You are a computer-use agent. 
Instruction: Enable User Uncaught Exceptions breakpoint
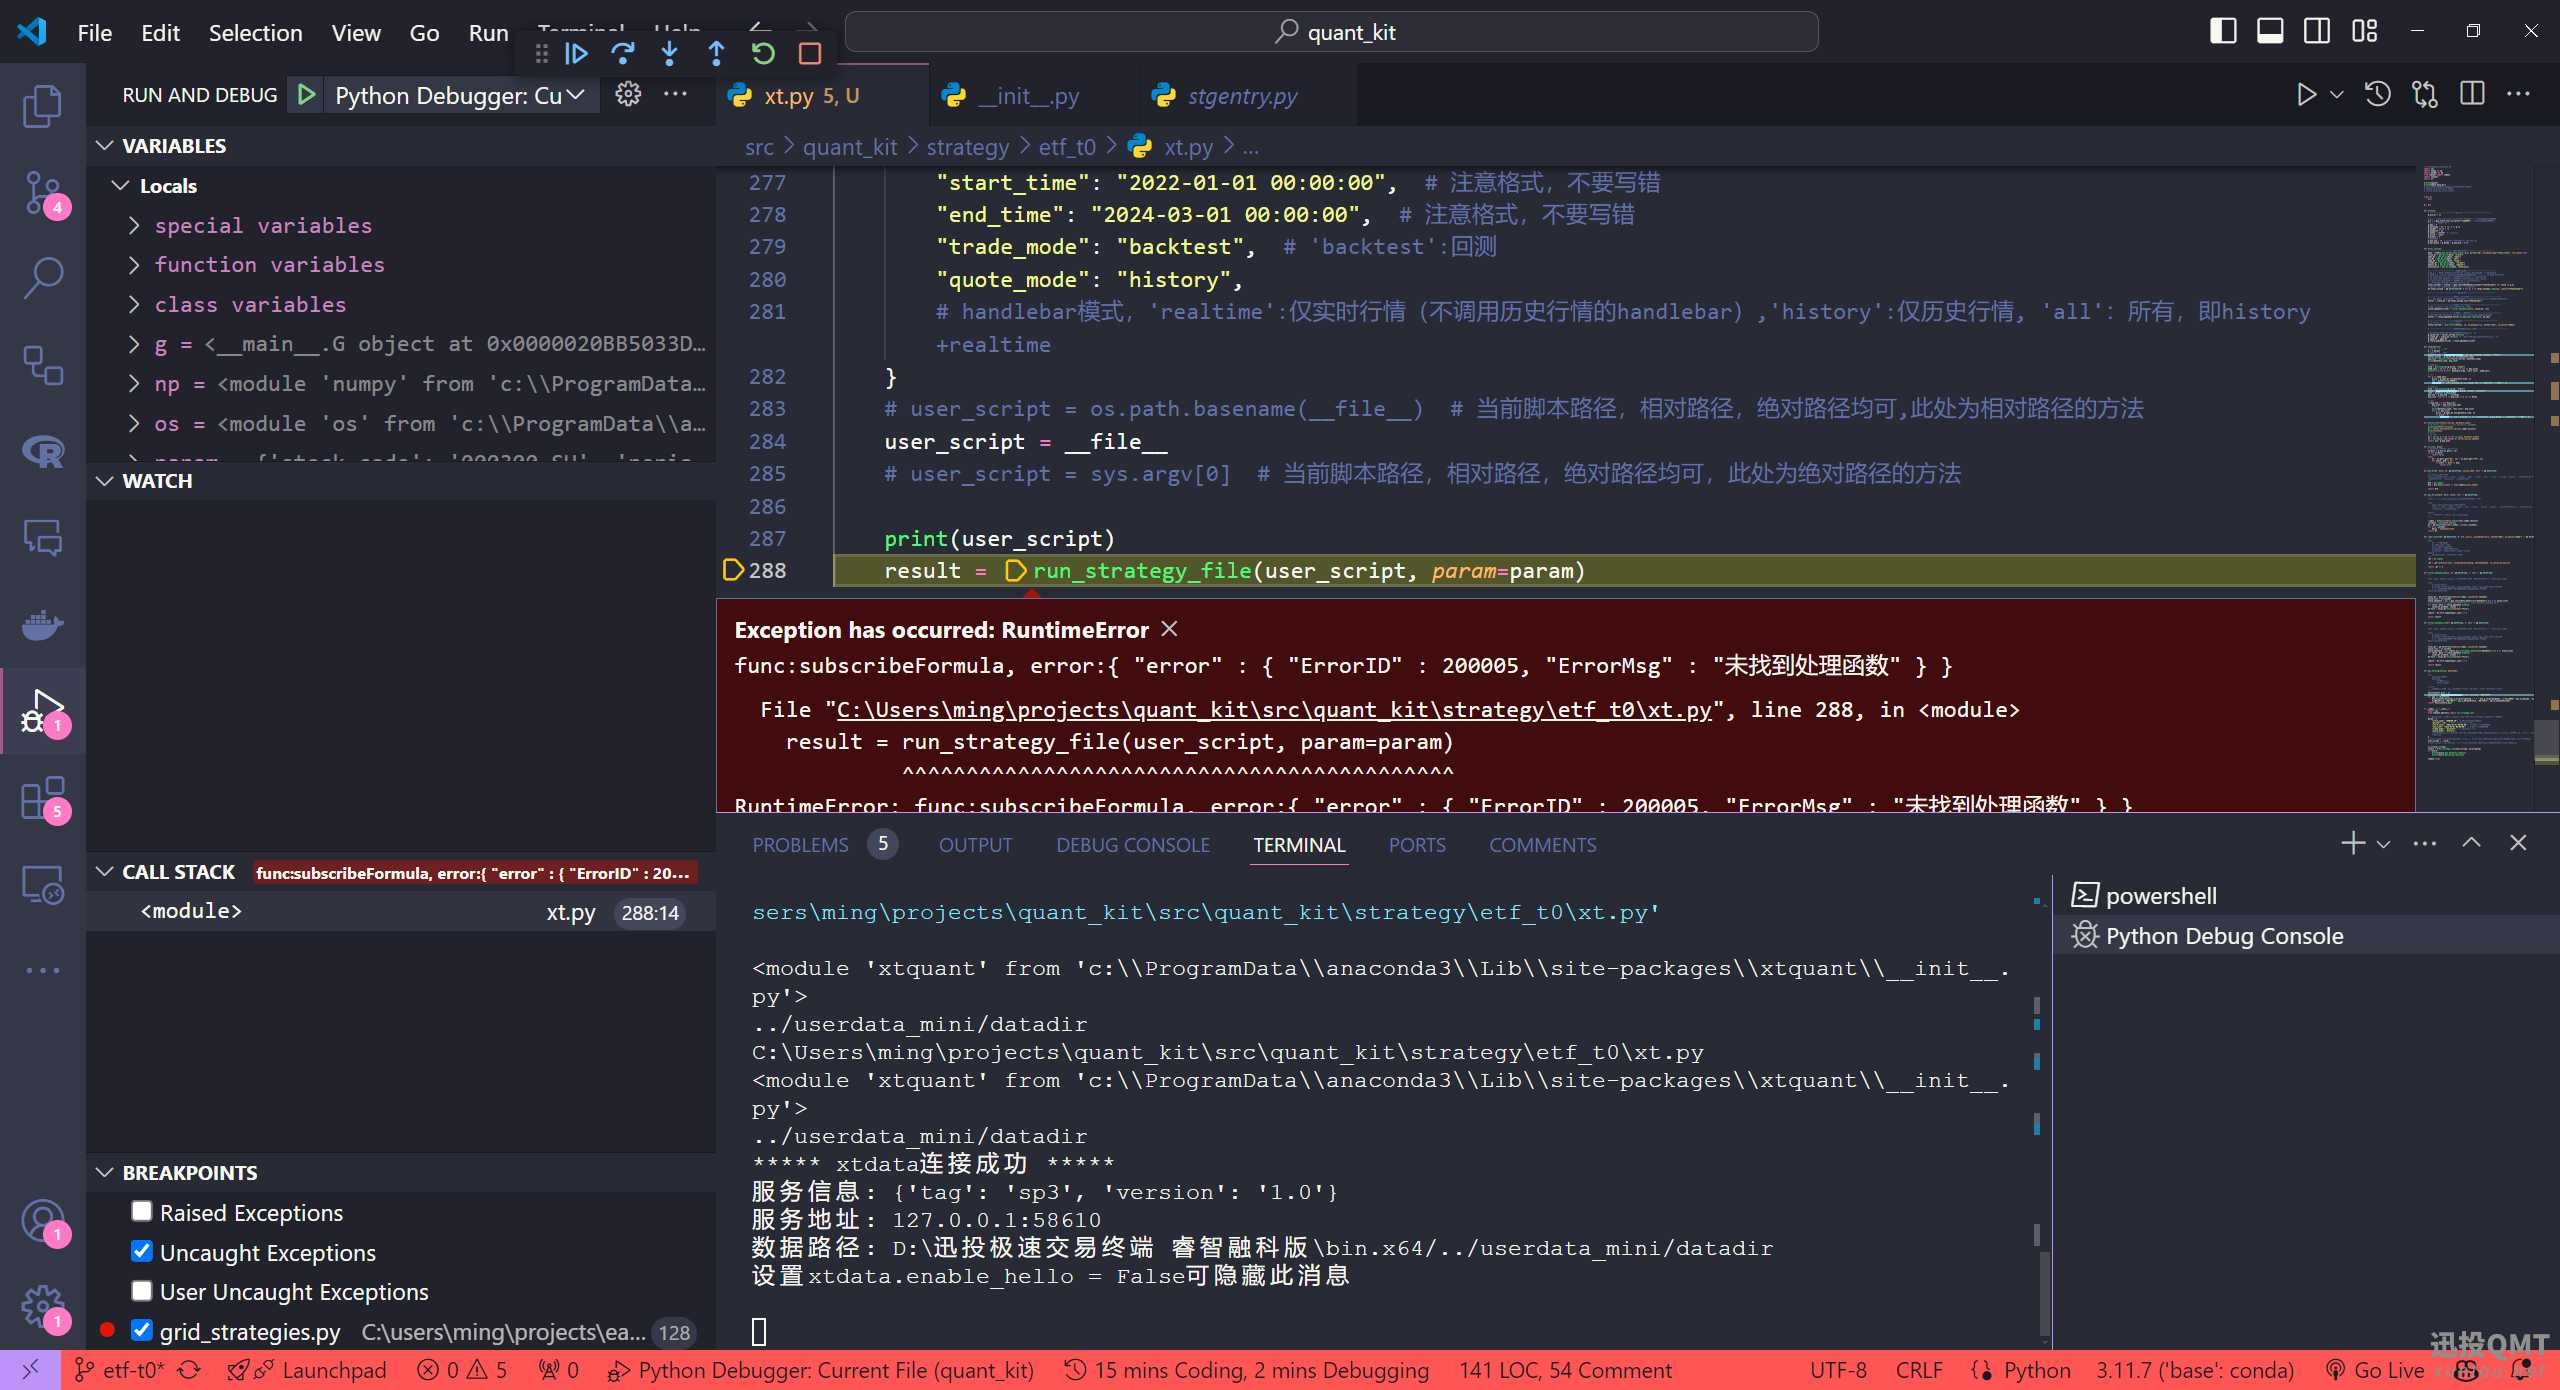tap(142, 1291)
